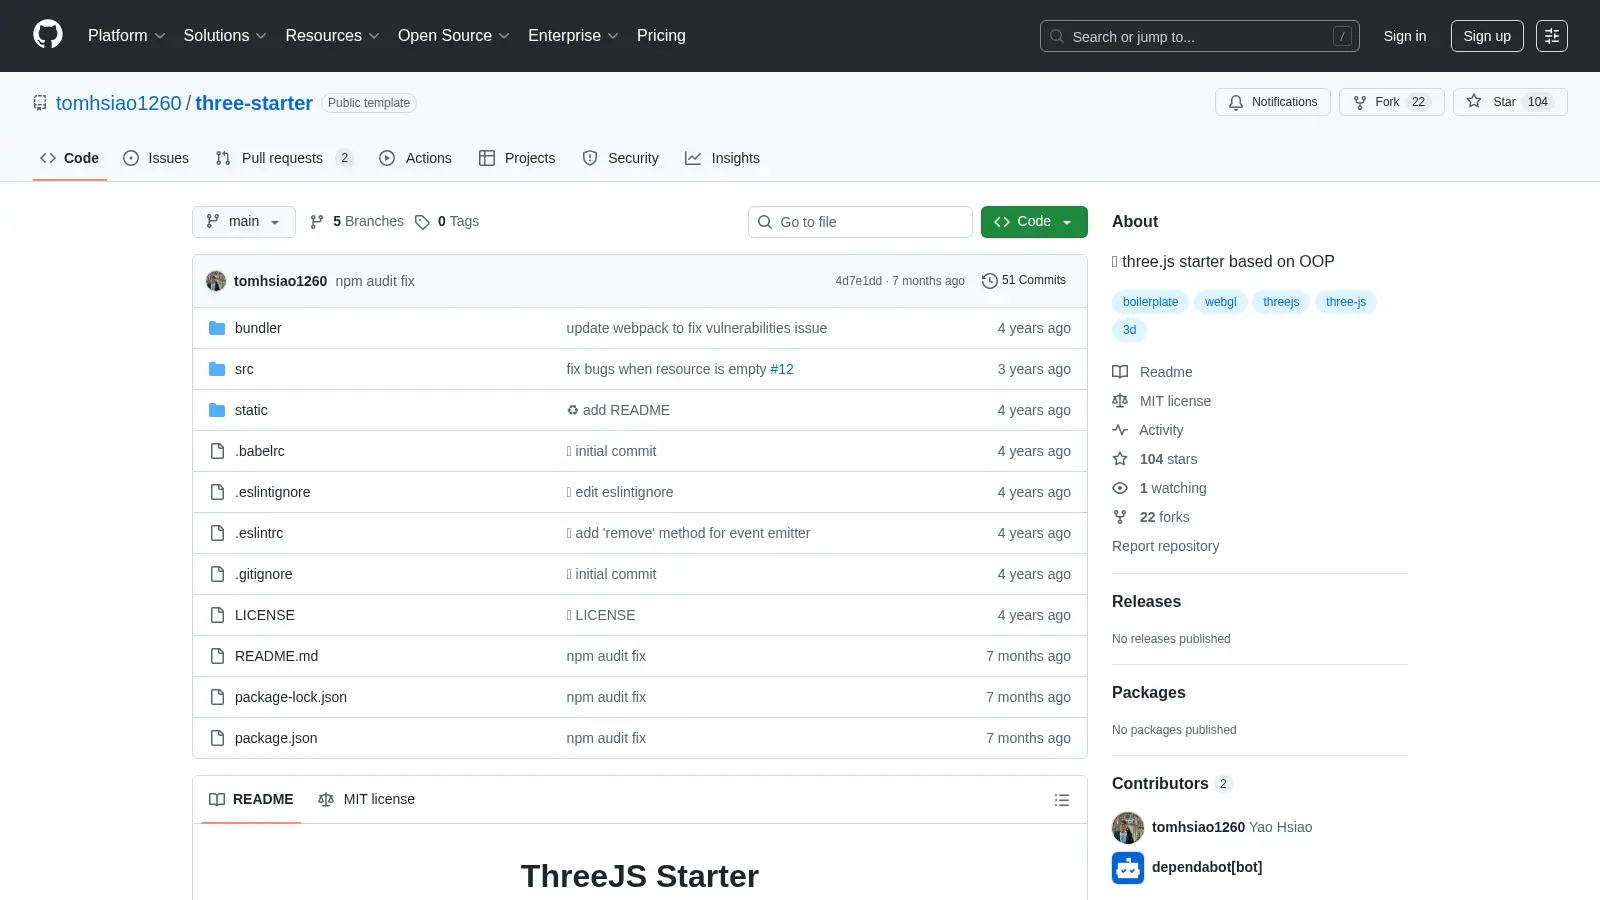Click the commit history clock icon
This screenshot has width=1600, height=900.
point(990,281)
